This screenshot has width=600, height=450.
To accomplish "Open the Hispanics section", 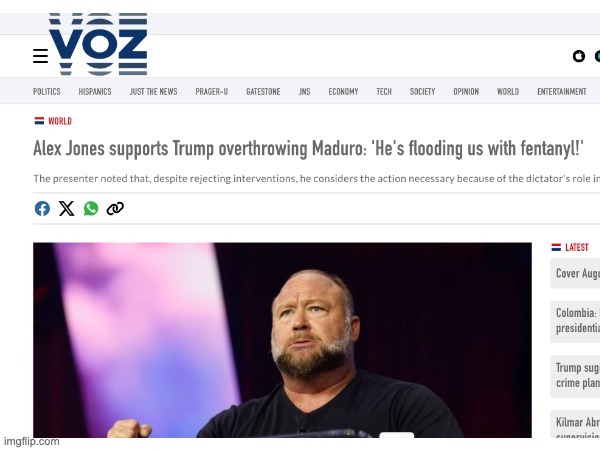I will (x=95, y=91).
